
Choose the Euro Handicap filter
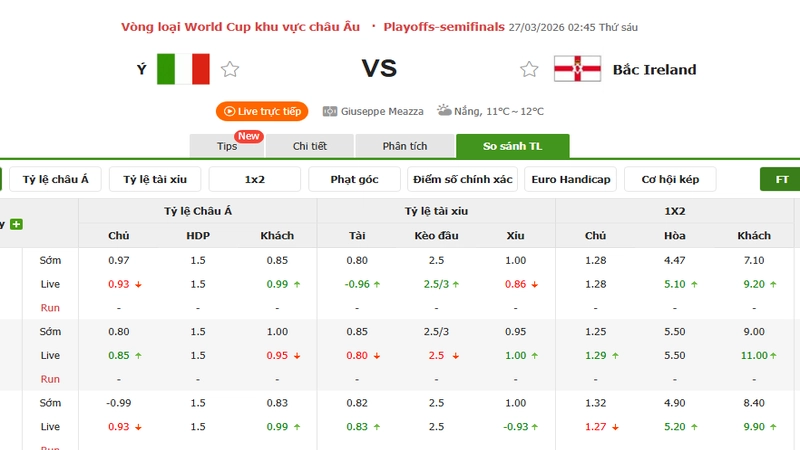(x=571, y=179)
